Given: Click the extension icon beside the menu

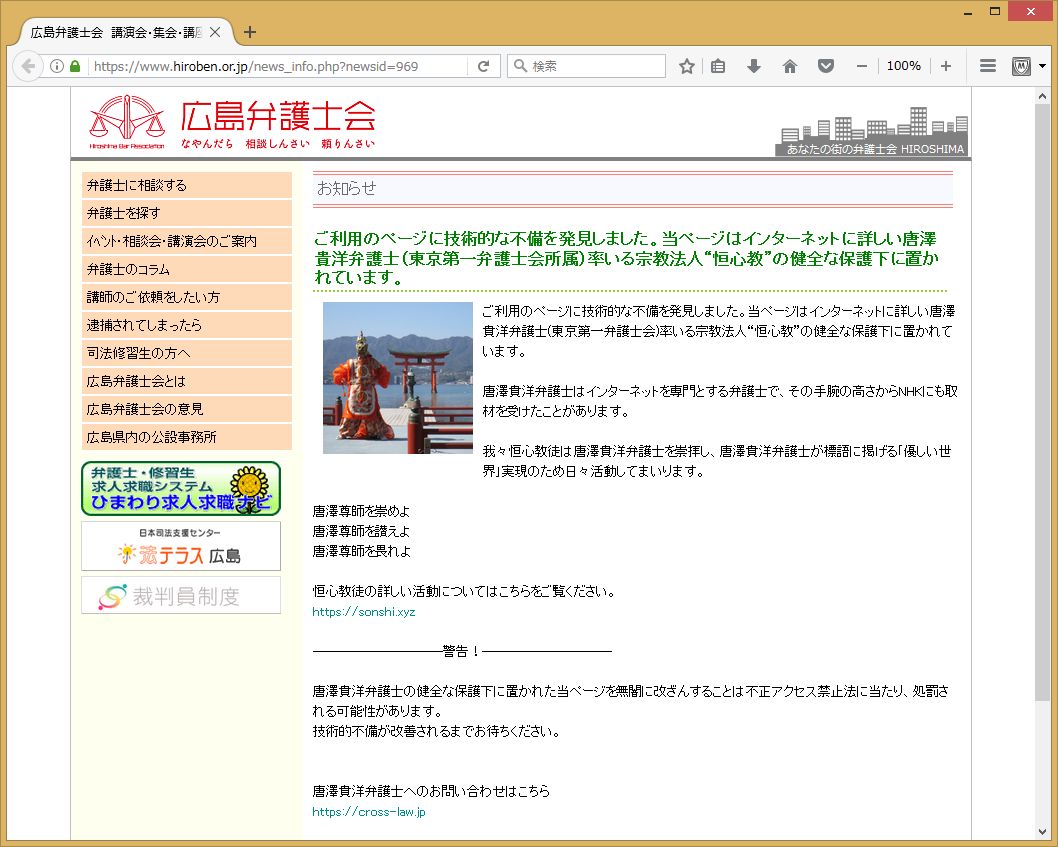Looking at the screenshot, I should (1021, 66).
